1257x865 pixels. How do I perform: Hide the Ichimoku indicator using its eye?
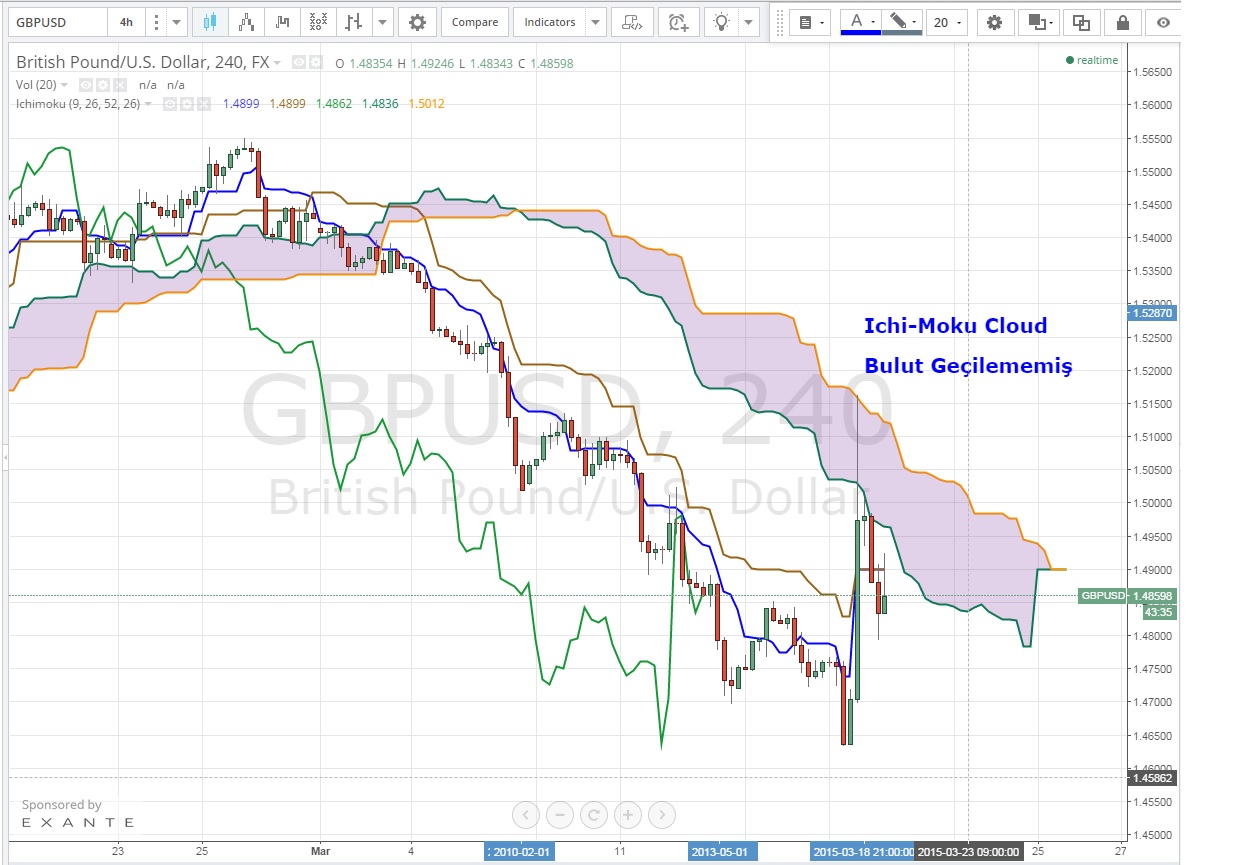coord(171,104)
